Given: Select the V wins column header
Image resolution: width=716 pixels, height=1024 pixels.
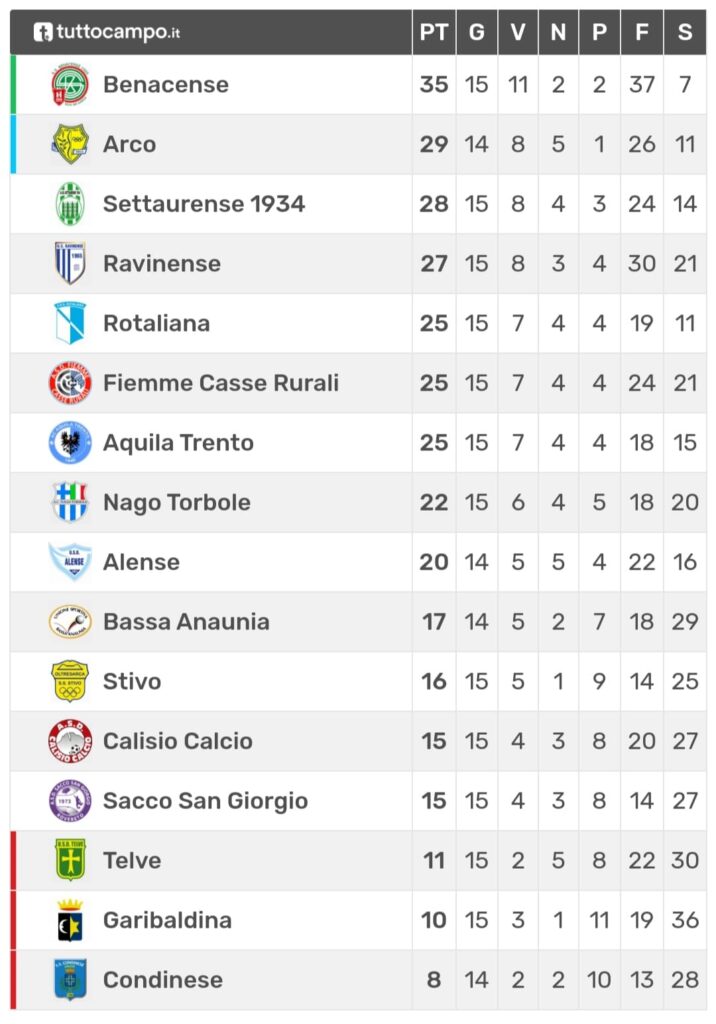Looking at the screenshot, I should click(x=518, y=32).
